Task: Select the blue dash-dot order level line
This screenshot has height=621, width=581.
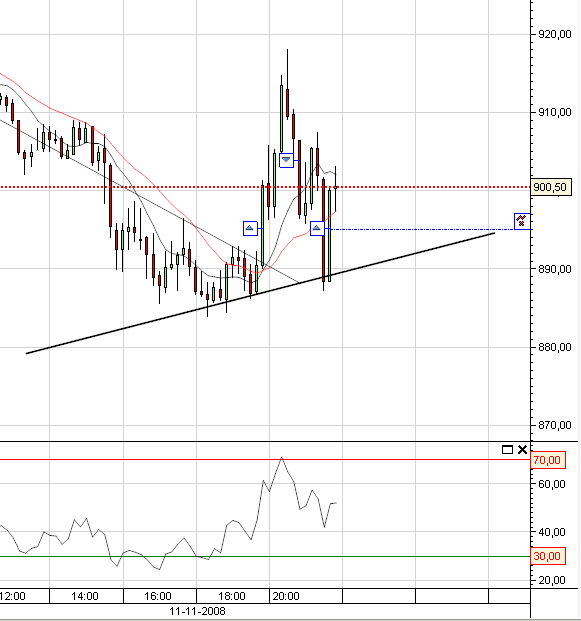Action: [x=424, y=229]
